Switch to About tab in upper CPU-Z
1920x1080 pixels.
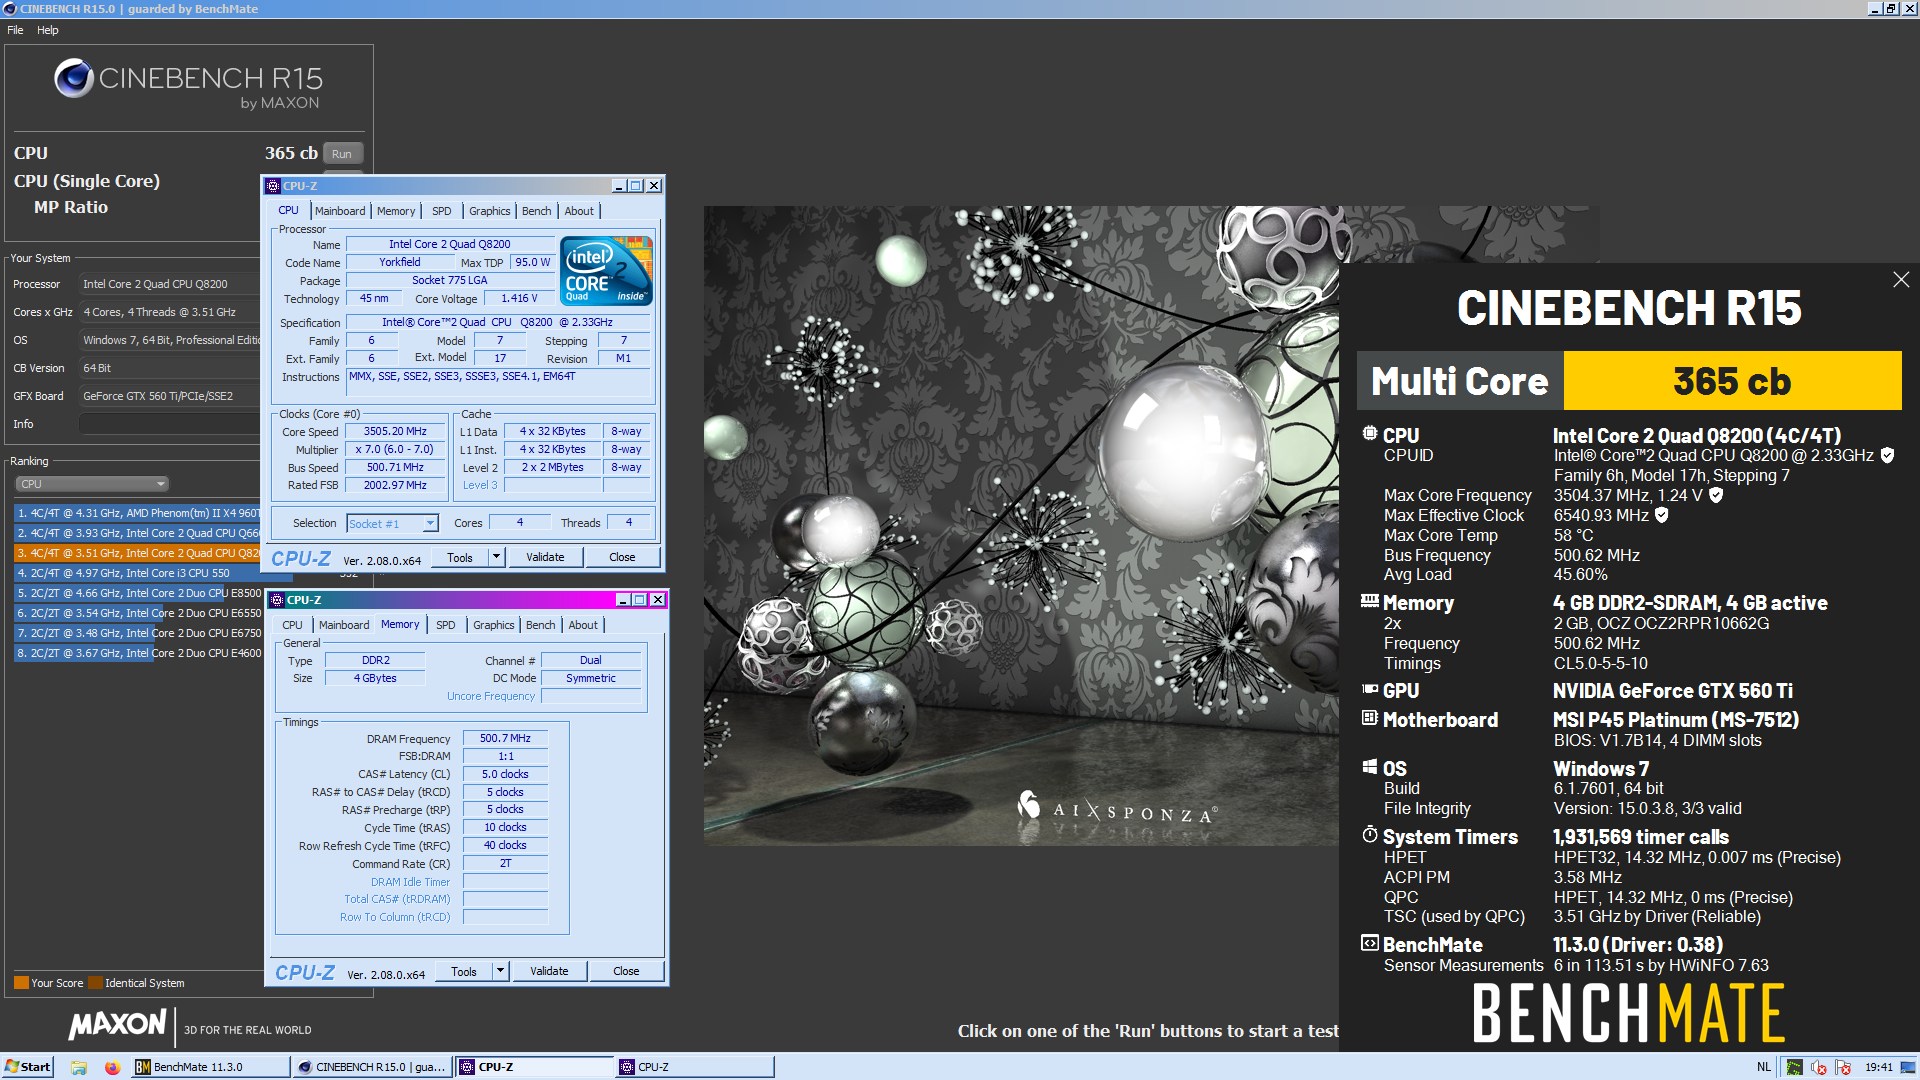(x=579, y=211)
